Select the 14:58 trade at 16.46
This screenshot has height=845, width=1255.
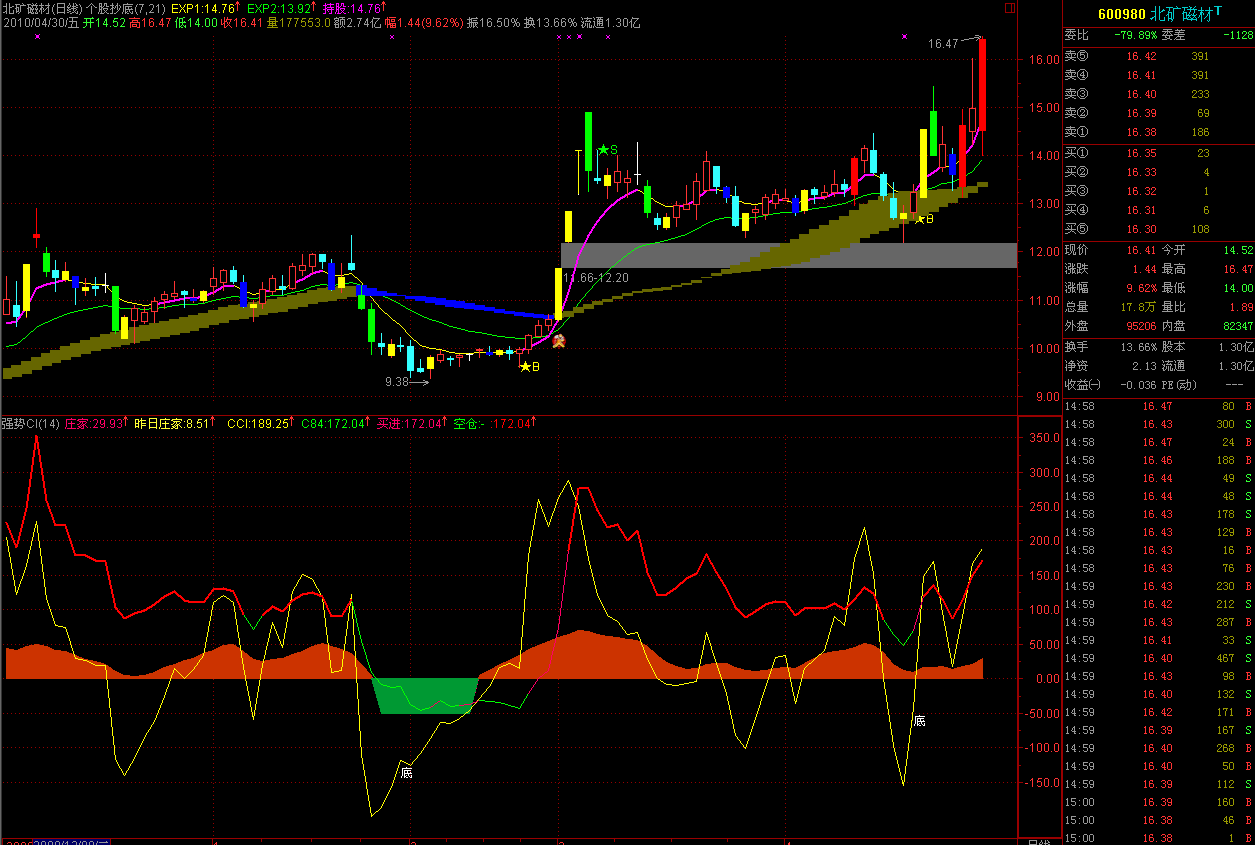pyautogui.click(x=1158, y=460)
